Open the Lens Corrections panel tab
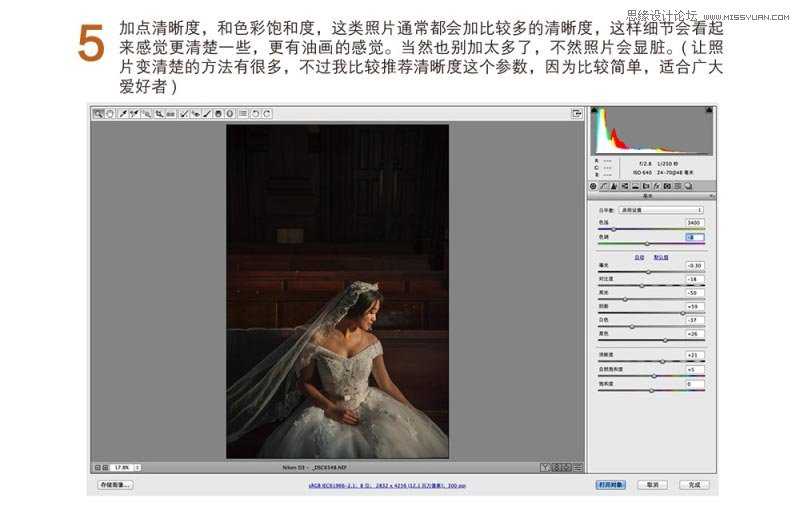Screen dimensions: 800x508 tap(646, 186)
